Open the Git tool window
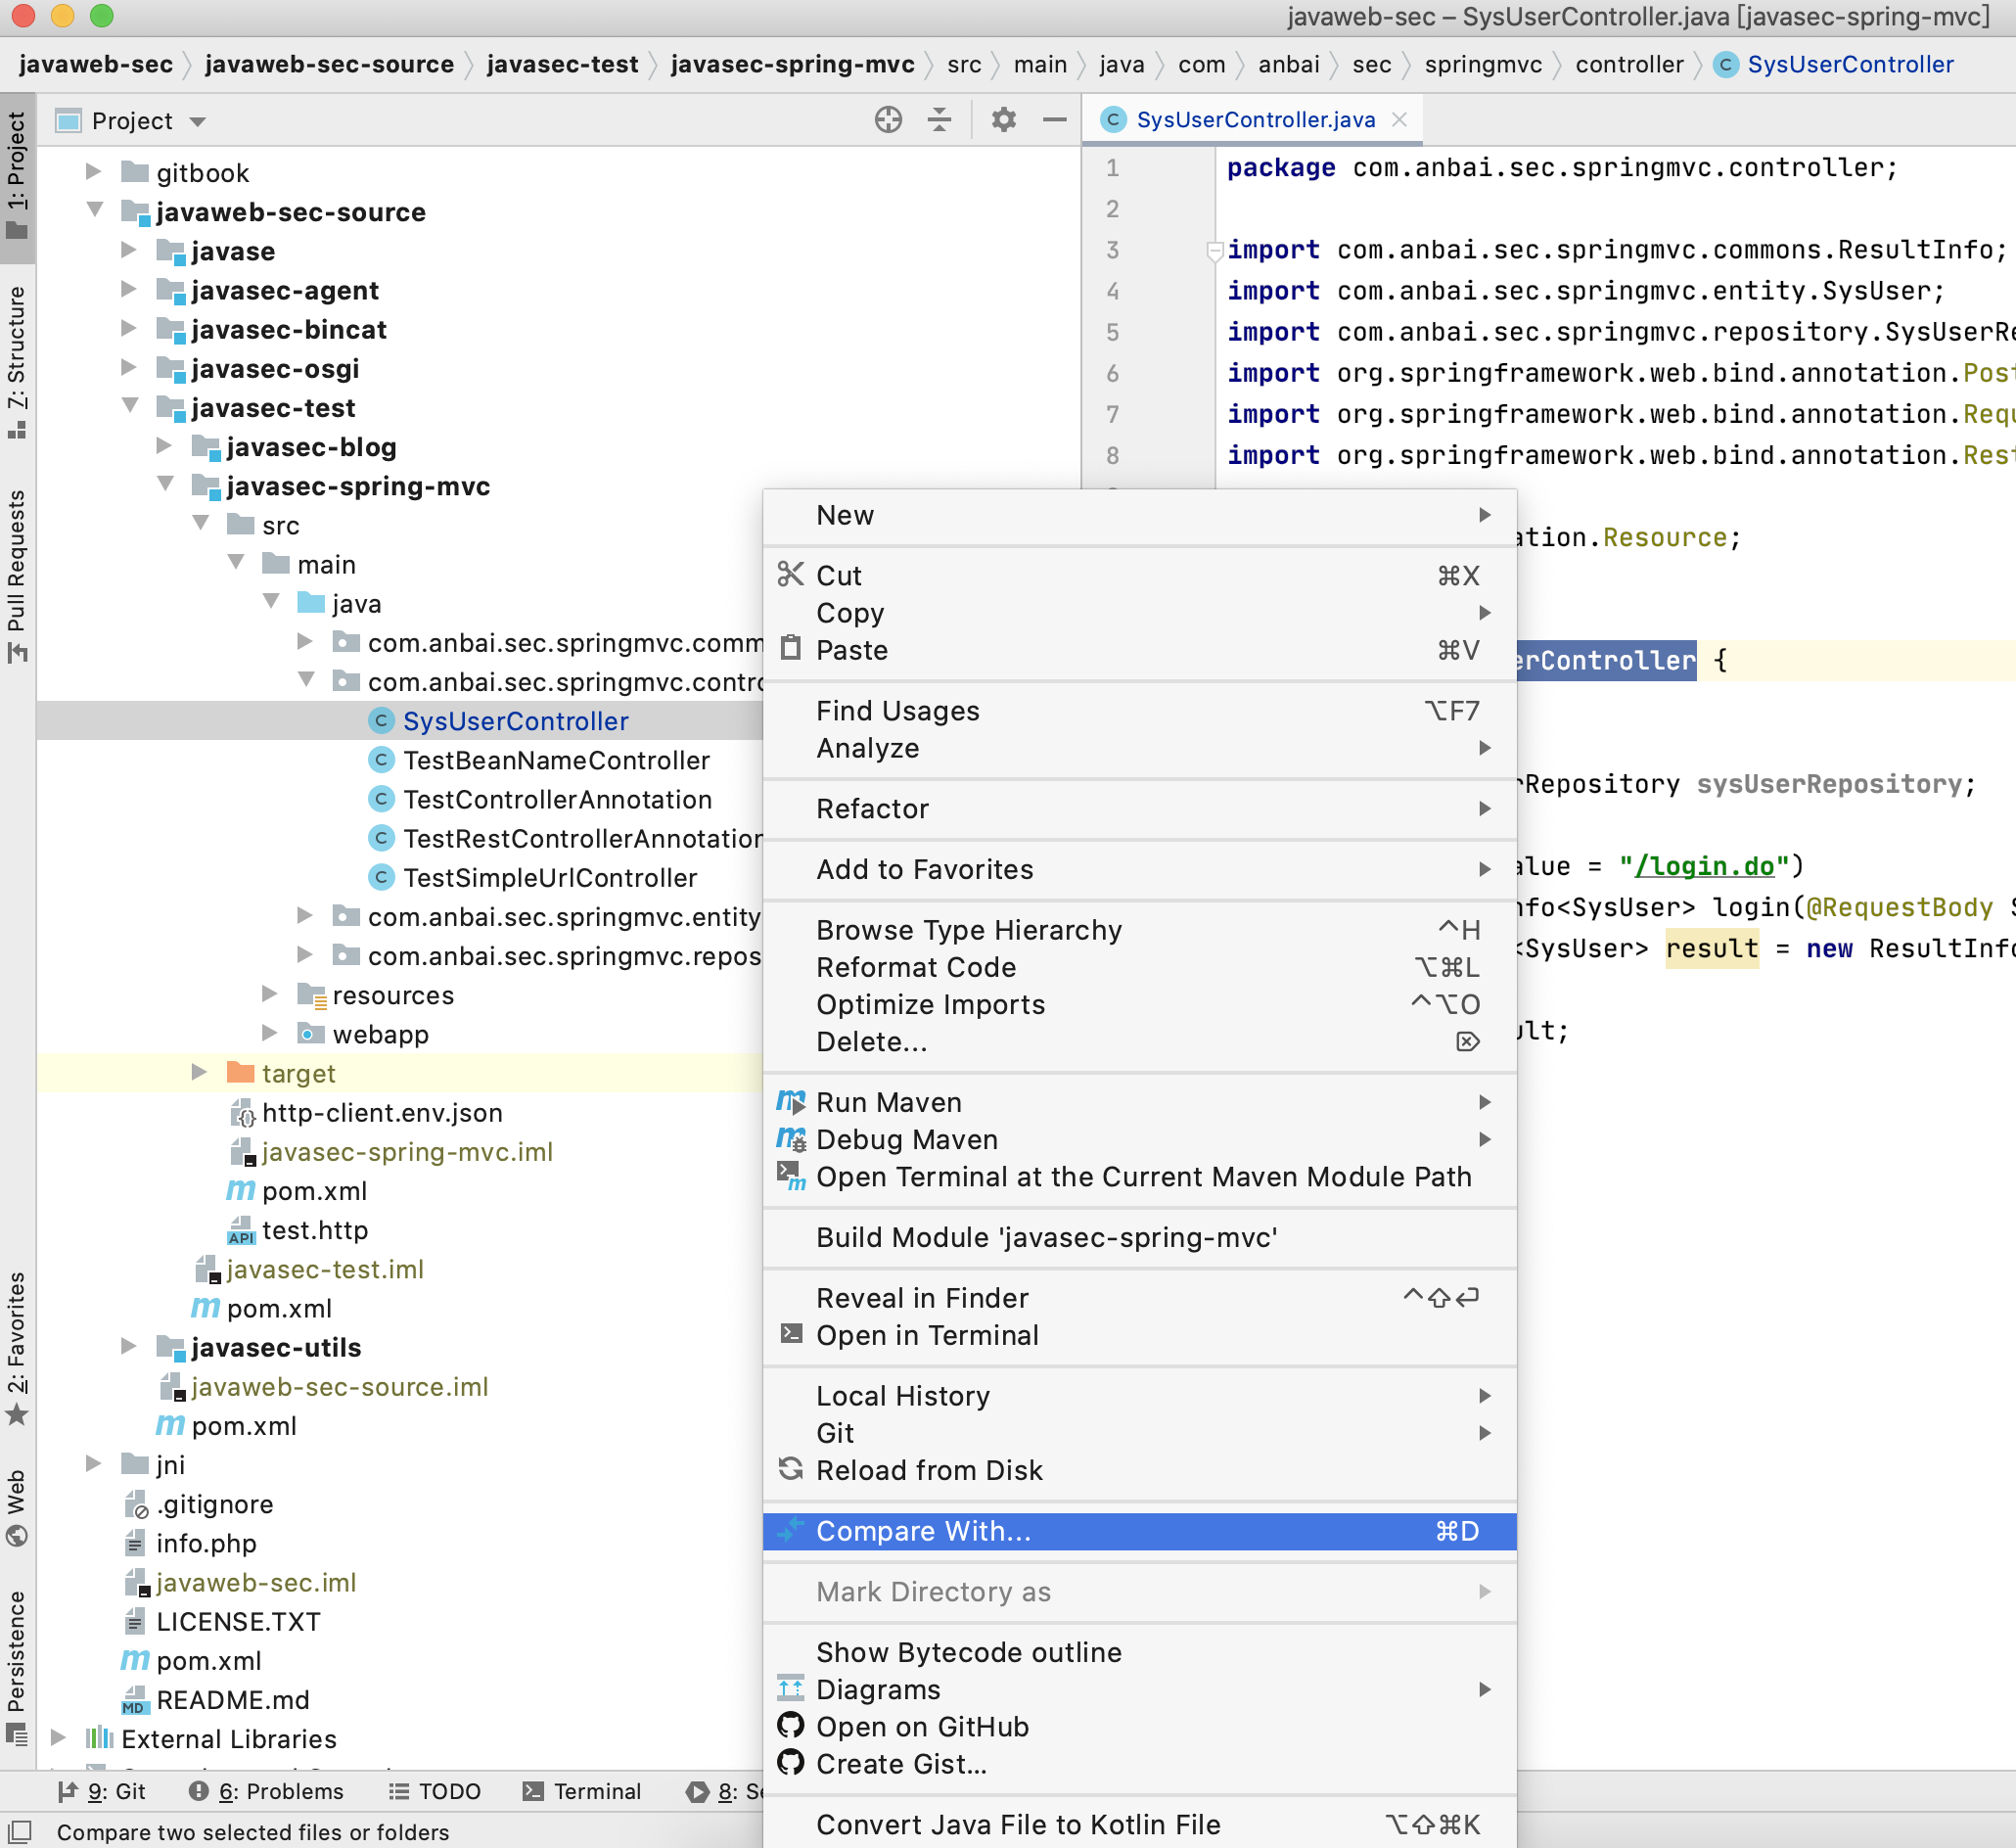 pyautogui.click(x=102, y=1791)
